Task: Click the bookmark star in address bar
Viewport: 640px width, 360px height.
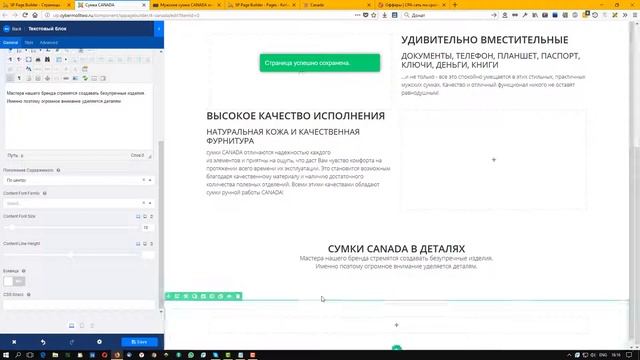Action: click(373, 15)
